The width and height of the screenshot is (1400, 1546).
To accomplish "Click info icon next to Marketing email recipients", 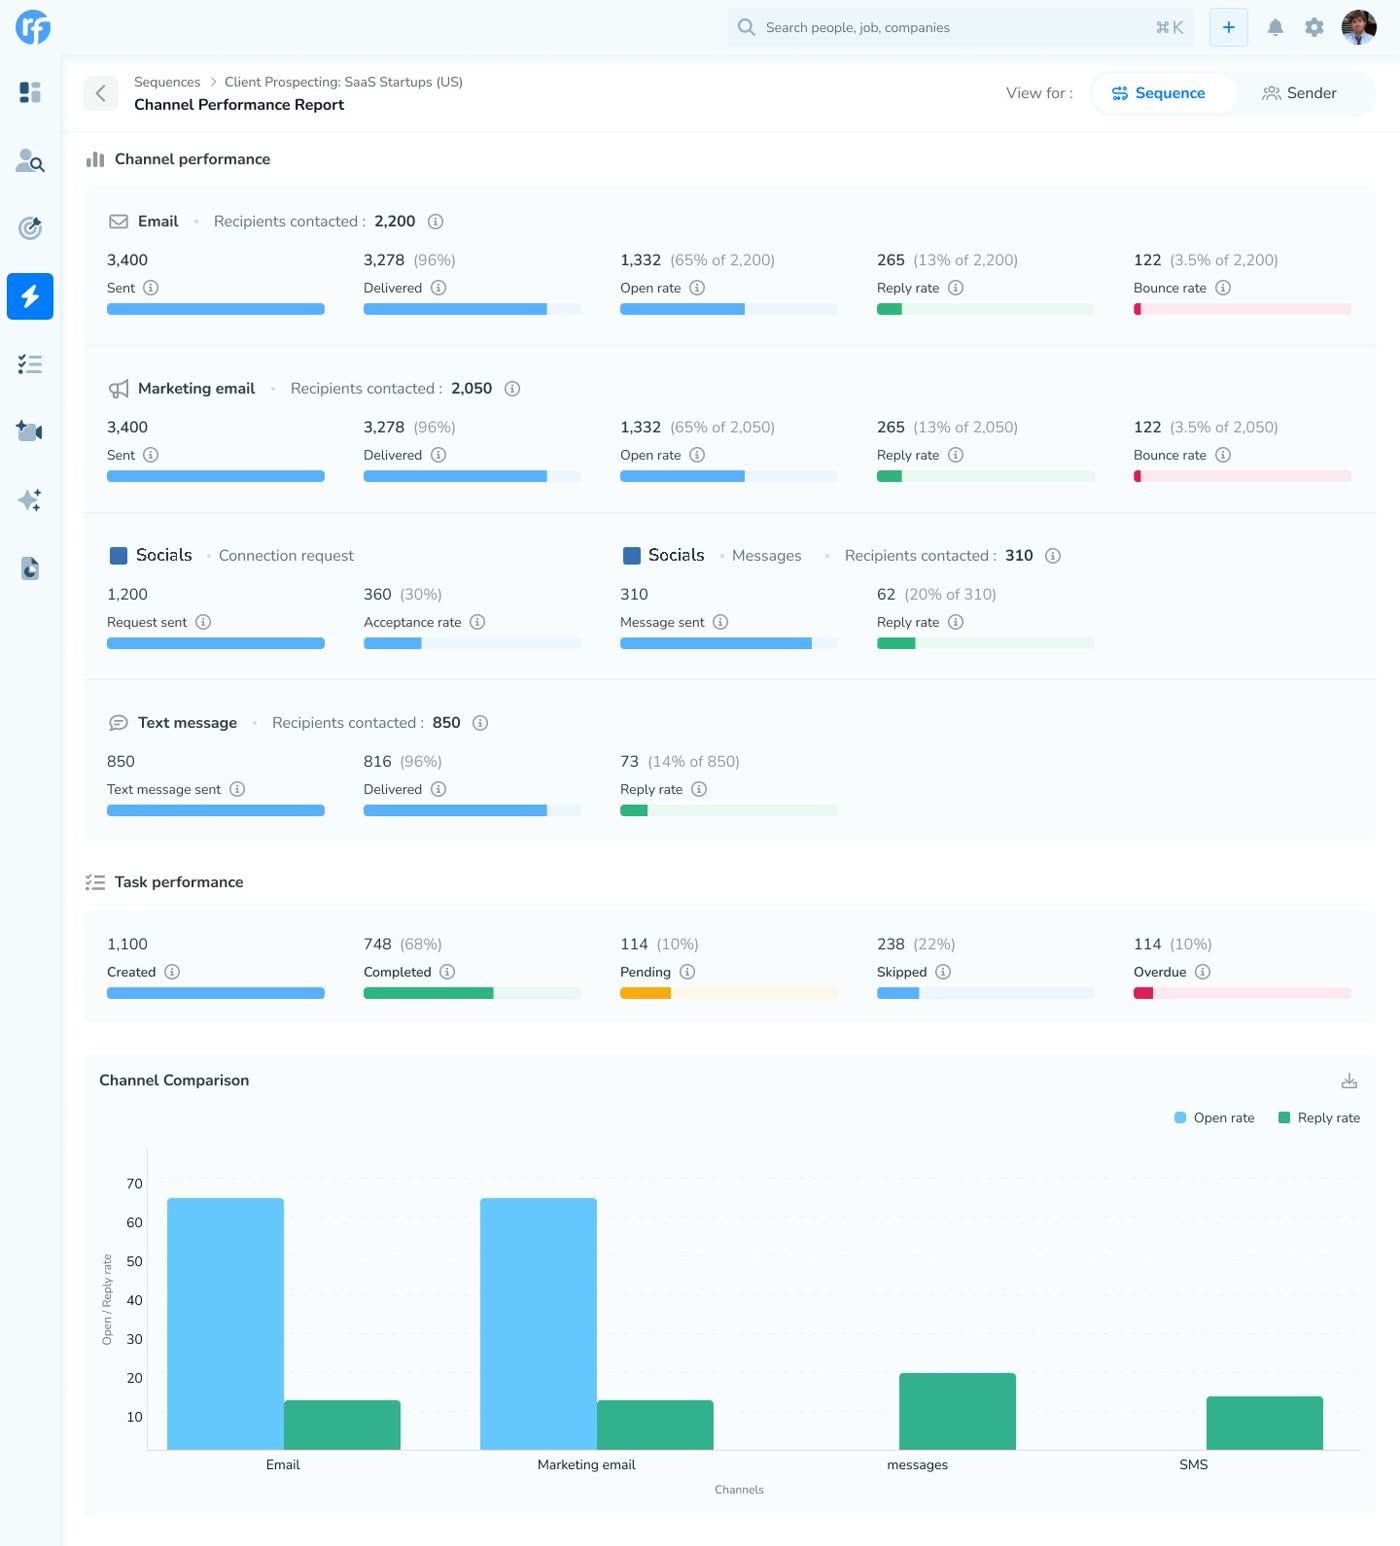I will pos(512,389).
